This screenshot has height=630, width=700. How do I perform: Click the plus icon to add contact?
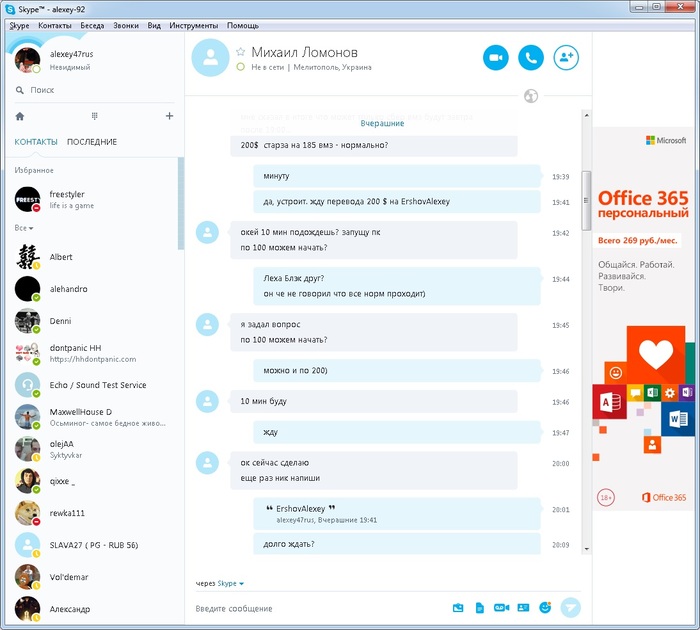pos(169,116)
